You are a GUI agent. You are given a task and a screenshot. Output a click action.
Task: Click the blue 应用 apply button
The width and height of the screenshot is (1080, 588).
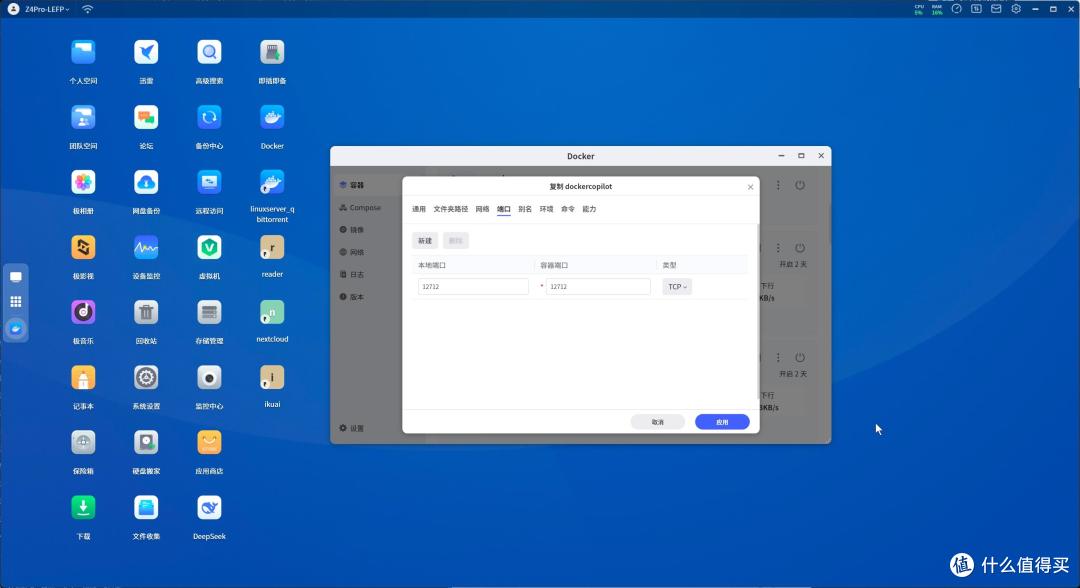pos(722,422)
